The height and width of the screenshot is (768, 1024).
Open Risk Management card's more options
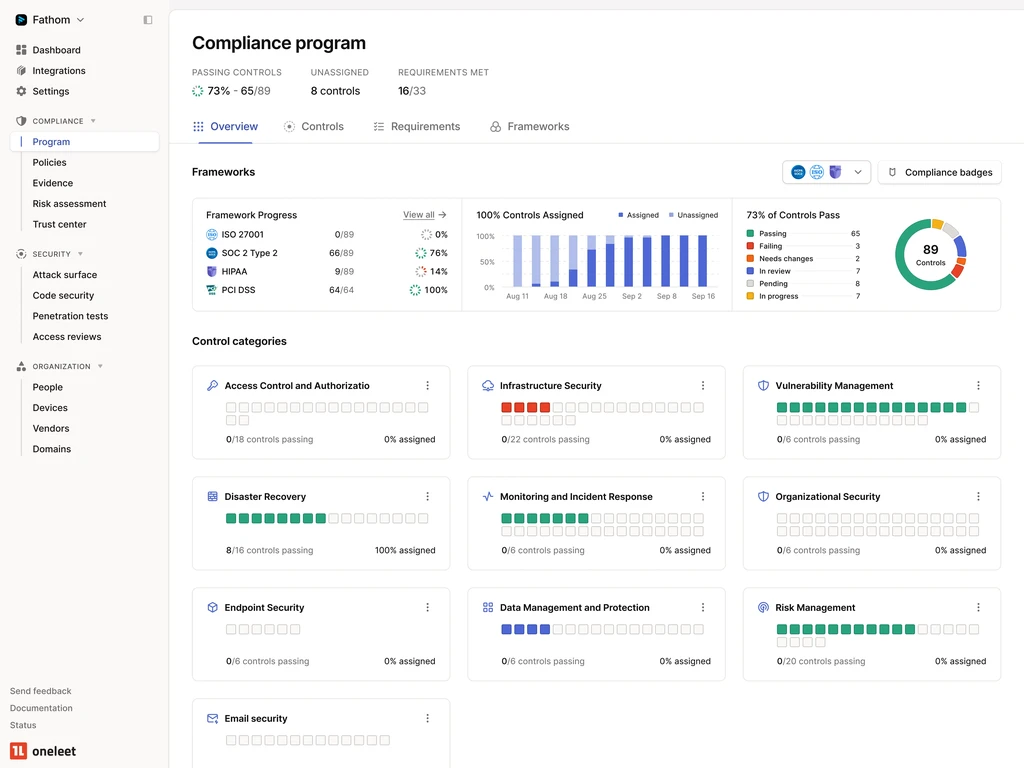(978, 607)
